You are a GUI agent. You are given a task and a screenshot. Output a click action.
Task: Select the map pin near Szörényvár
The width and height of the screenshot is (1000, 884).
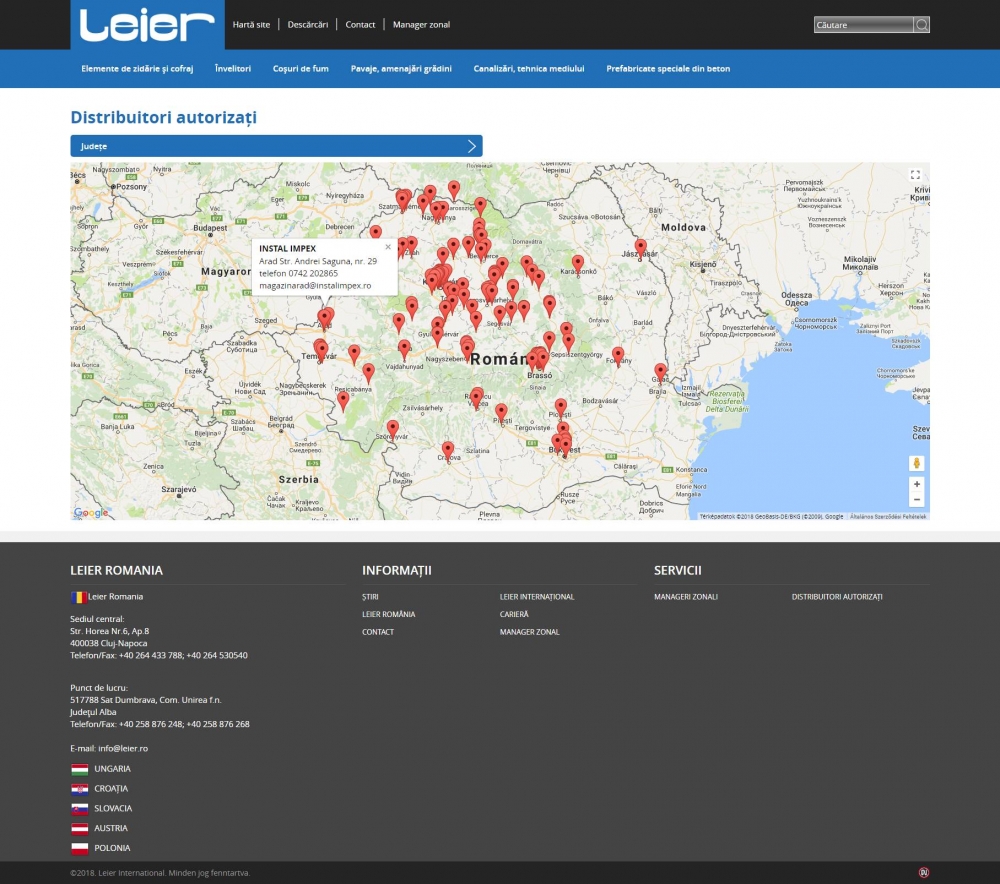pos(393,429)
